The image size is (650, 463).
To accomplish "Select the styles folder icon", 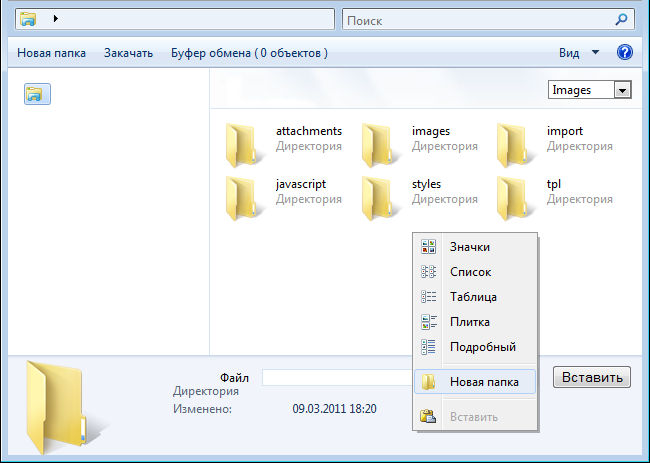I will (381, 198).
